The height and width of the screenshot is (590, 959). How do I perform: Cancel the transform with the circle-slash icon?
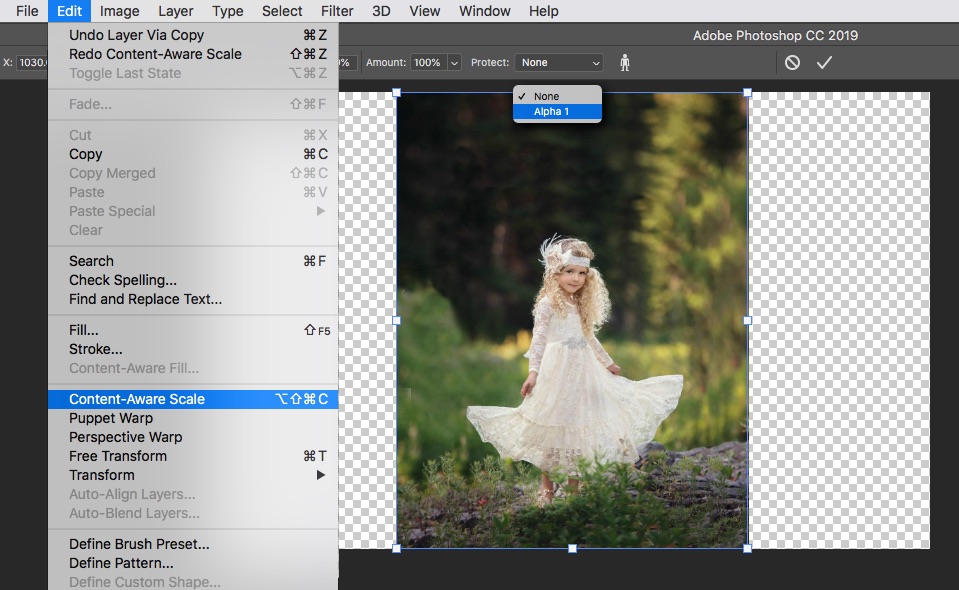coord(792,62)
